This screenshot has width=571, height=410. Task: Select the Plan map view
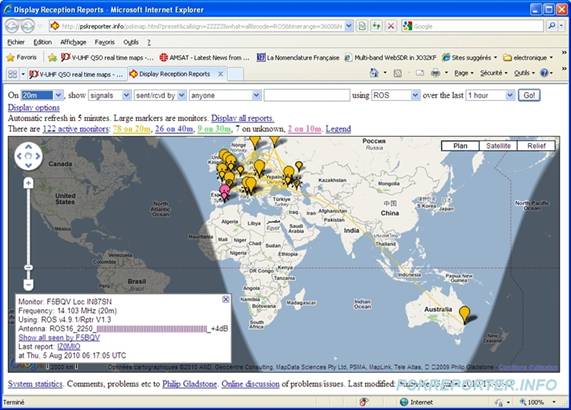tap(460, 146)
